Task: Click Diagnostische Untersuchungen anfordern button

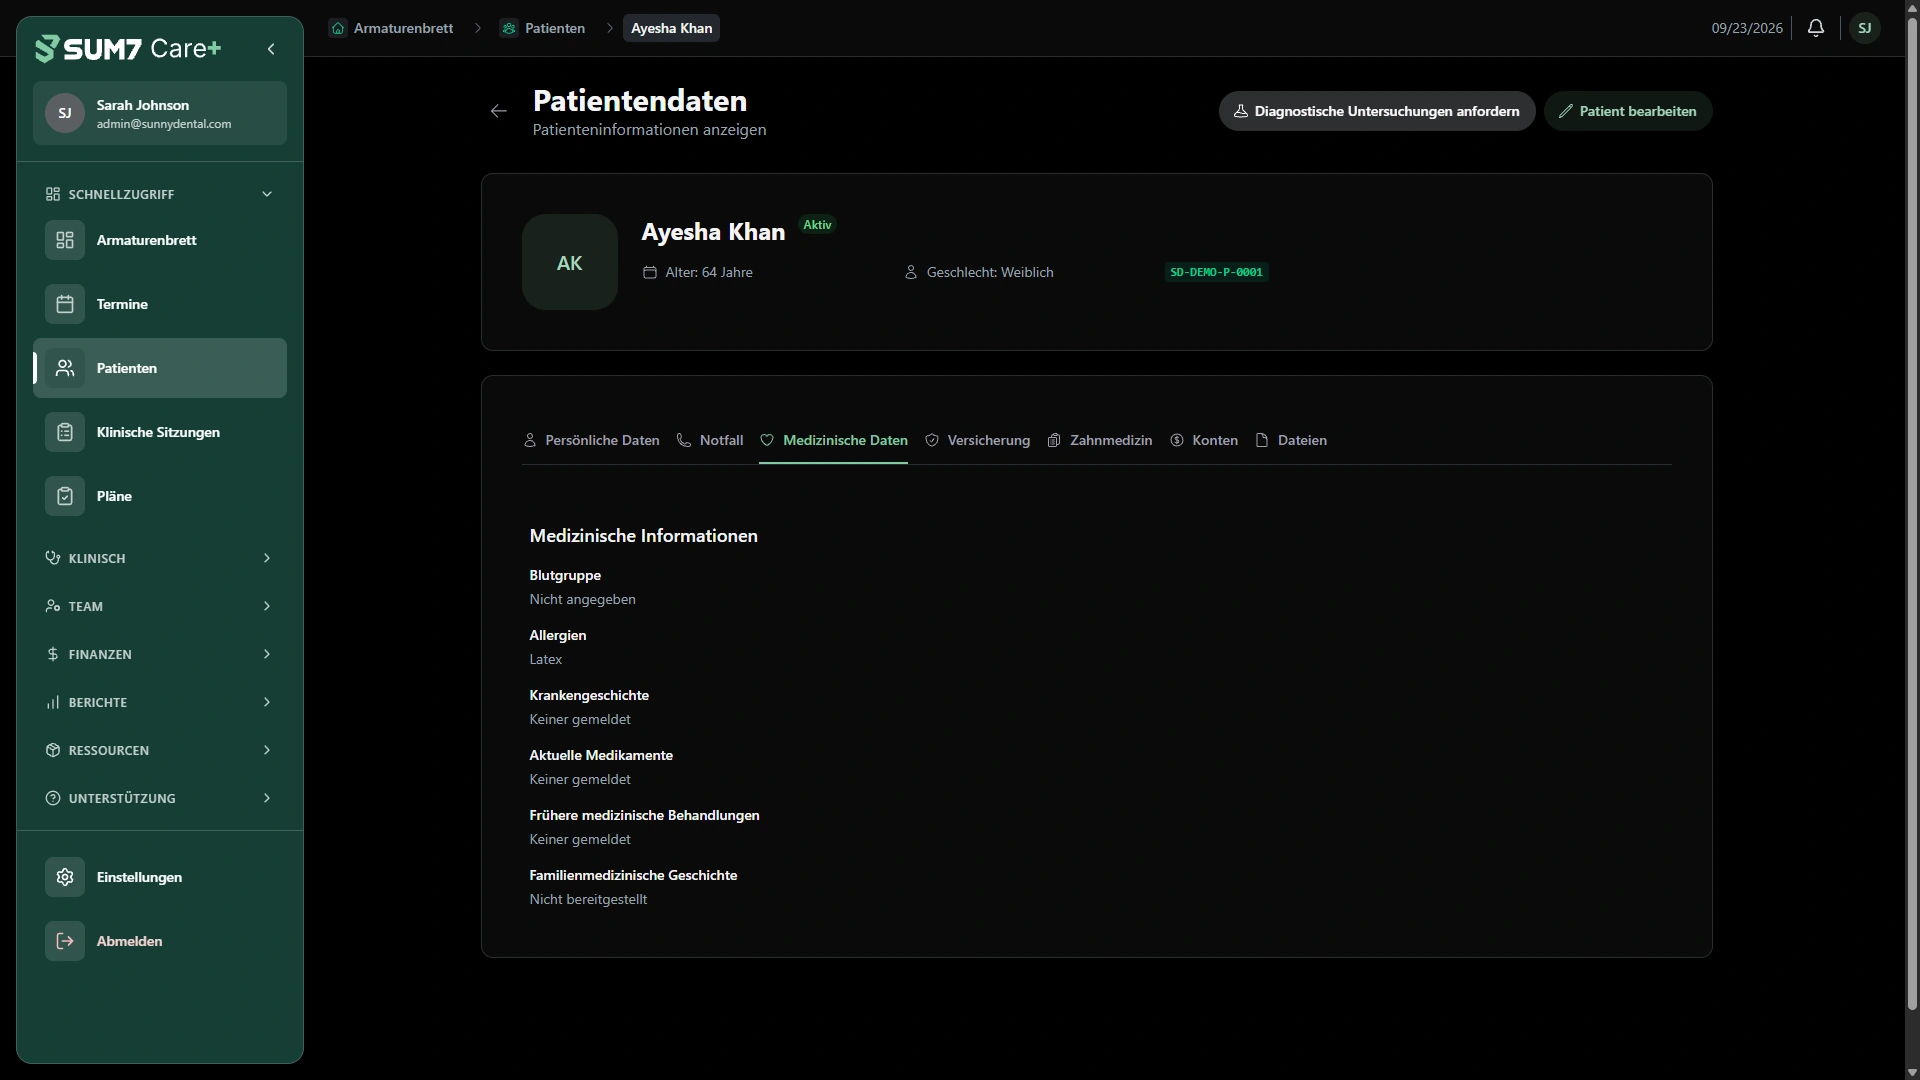Action: (1377, 111)
